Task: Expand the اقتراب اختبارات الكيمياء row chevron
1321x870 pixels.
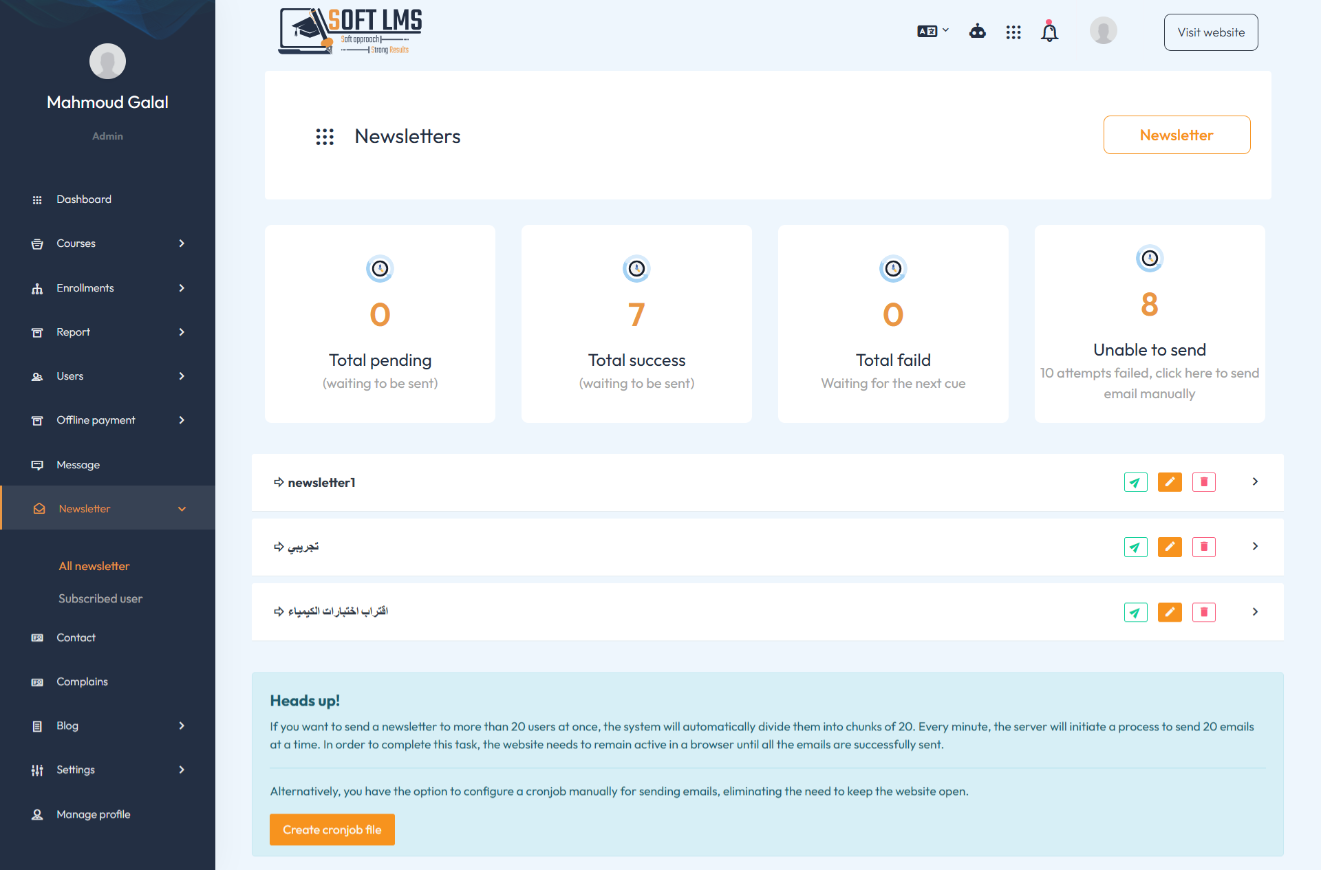Action: (x=1255, y=612)
